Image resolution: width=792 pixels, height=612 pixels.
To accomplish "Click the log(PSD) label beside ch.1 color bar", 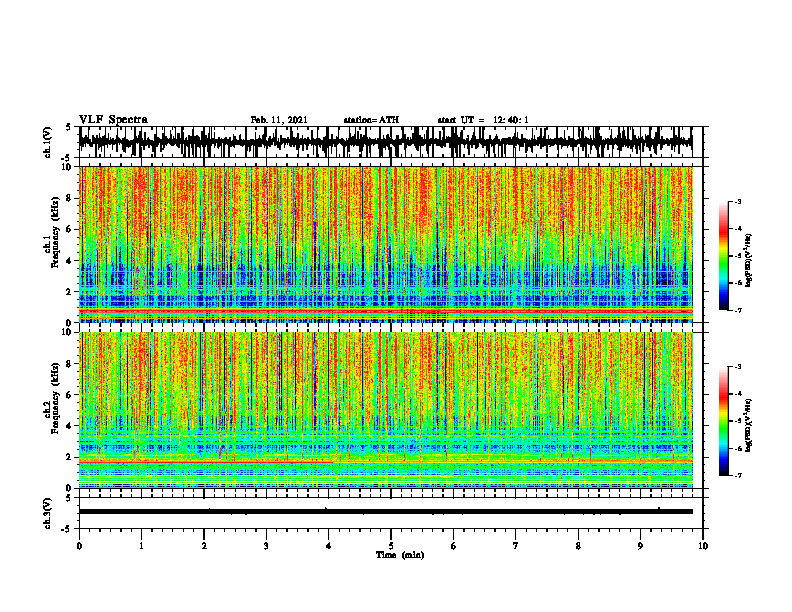I will (x=749, y=261).
